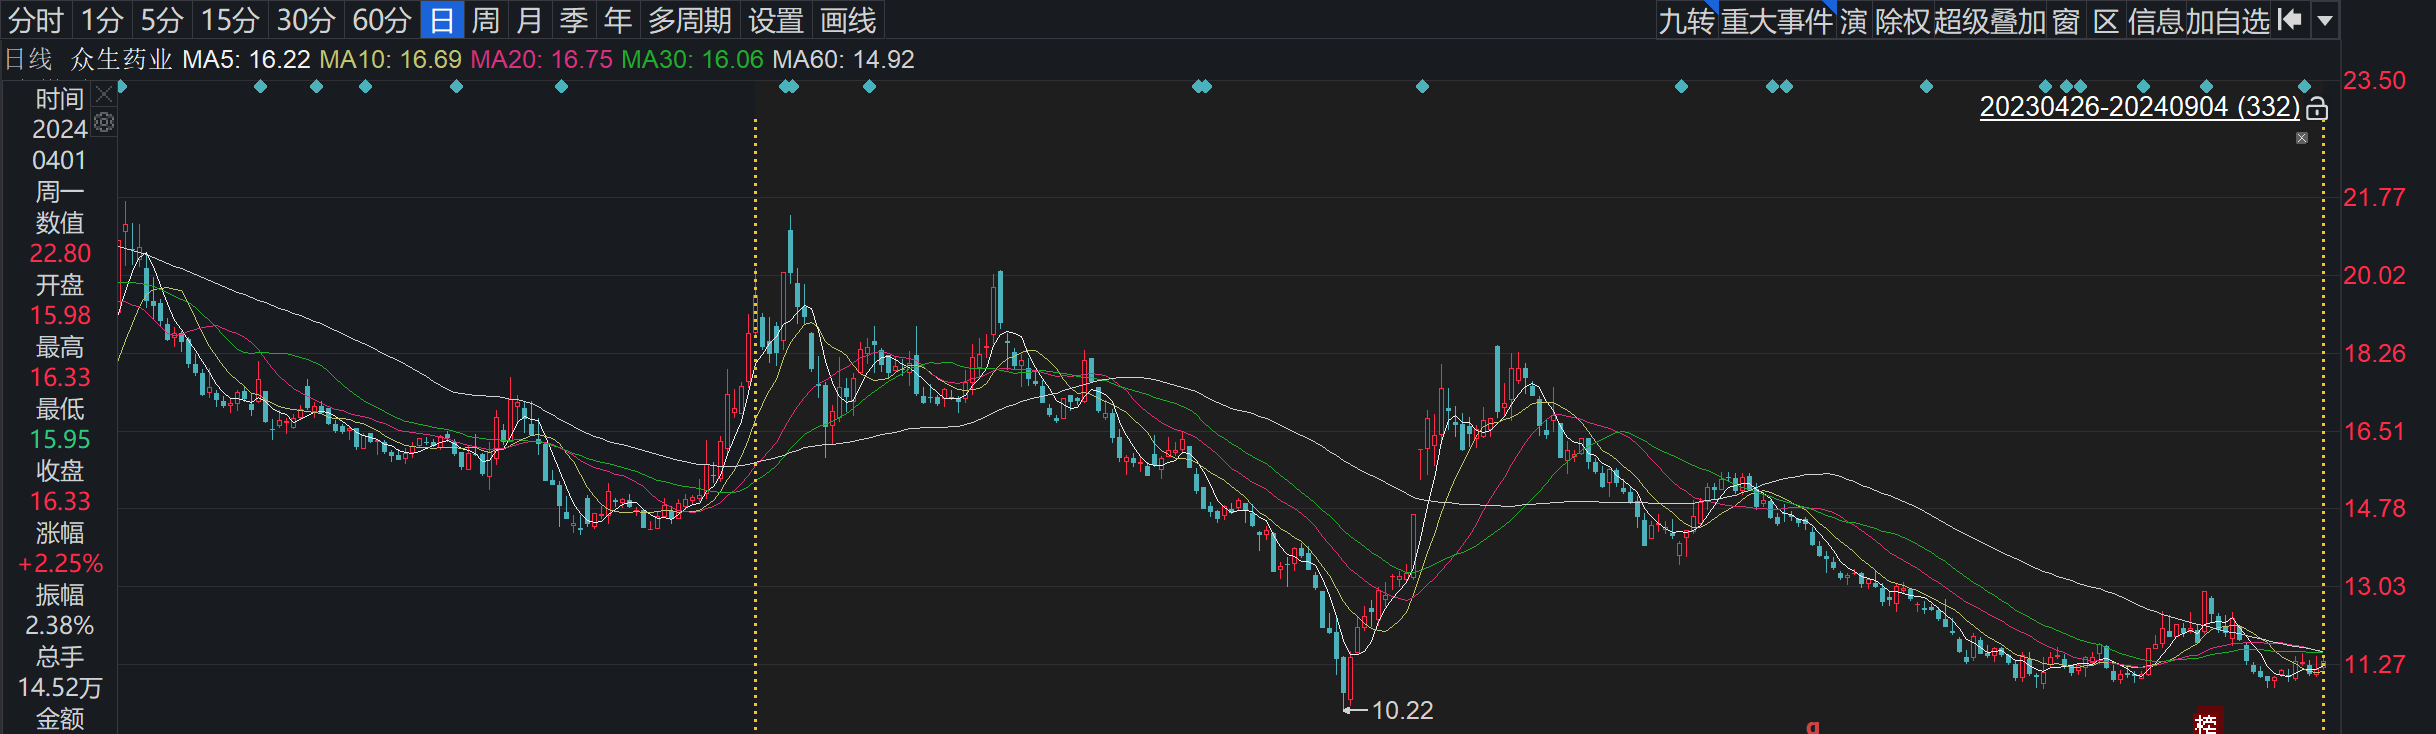
Task: Open the toolbar dropdown arrow
Action: click(2325, 20)
